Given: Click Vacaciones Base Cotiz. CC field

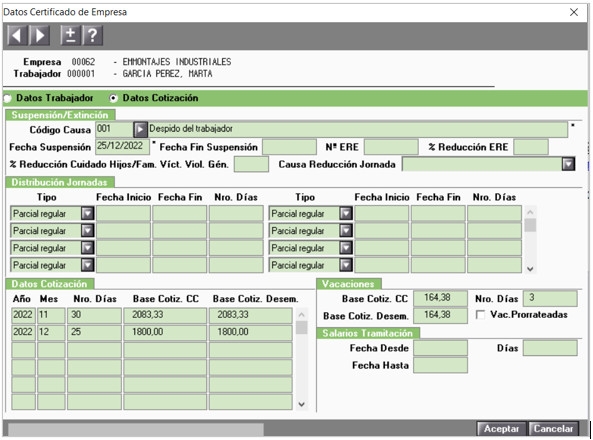Looking at the screenshot, I should tap(440, 298).
